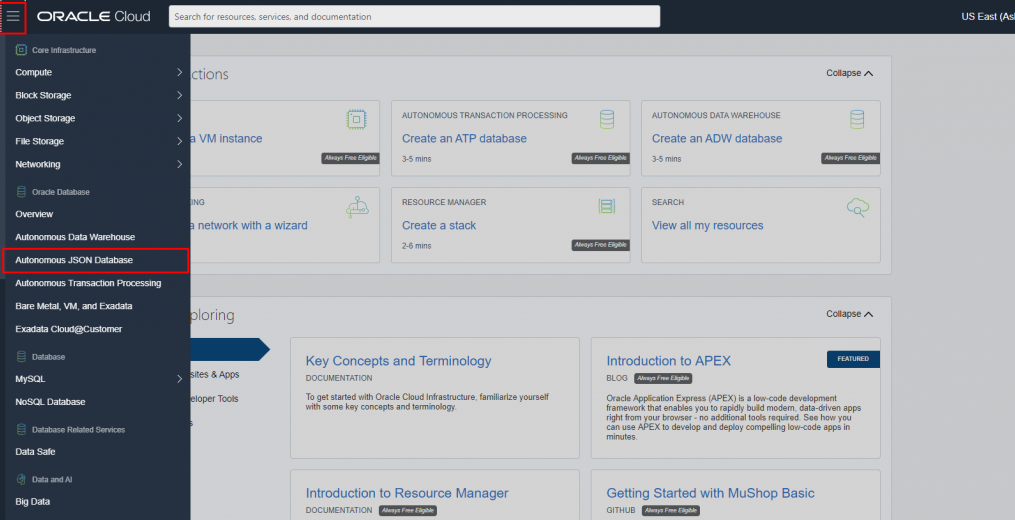Open File Storage menu item
1015x520 pixels.
tap(39, 141)
